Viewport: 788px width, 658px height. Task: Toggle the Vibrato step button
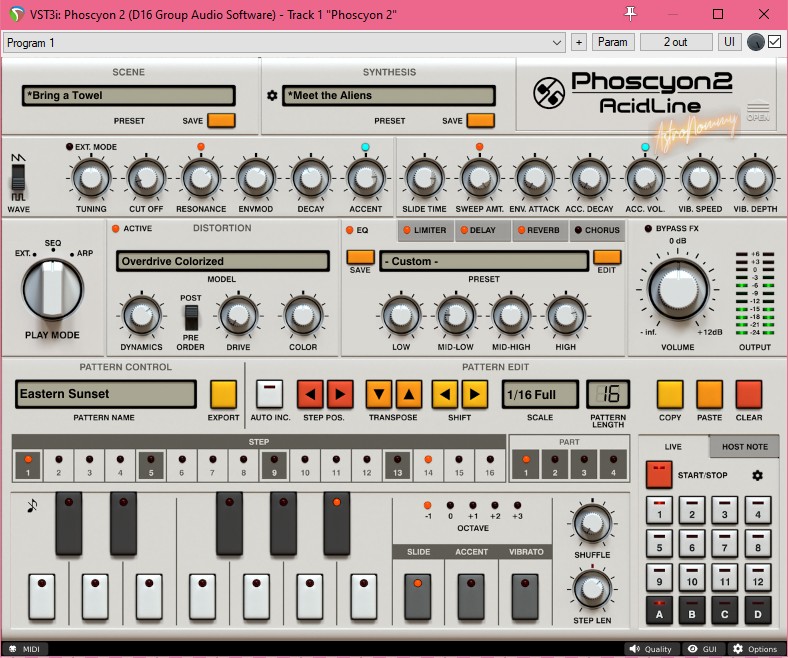coord(525,597)
